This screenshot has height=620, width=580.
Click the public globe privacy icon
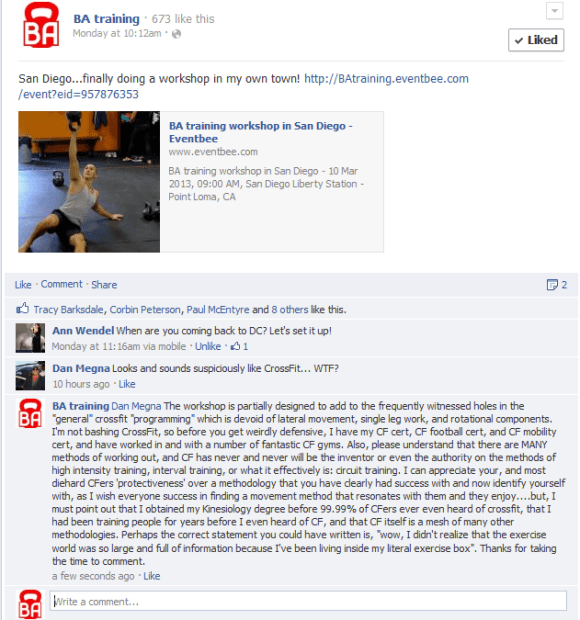coord(177,34)
